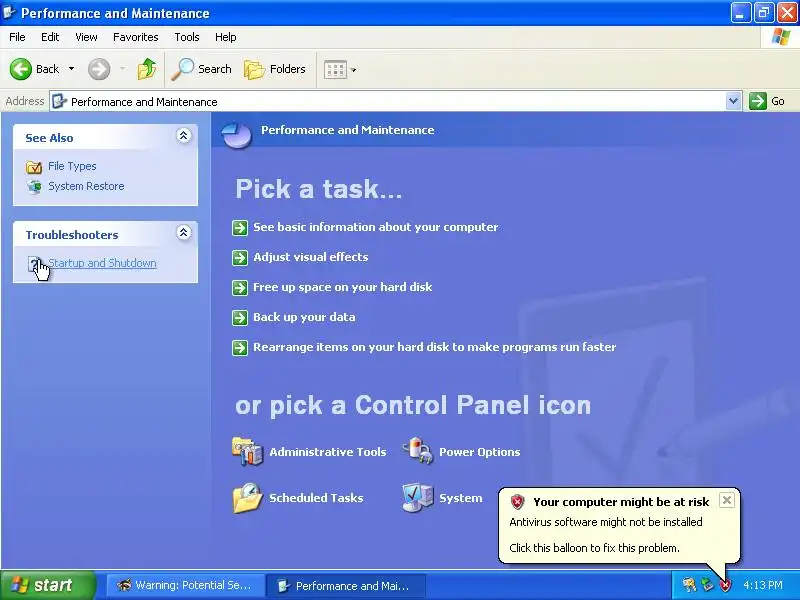Image resolution: width=800 pixels, height=600 pixels.
Task: Click the System Restore icon
Action: click(34, 187)
